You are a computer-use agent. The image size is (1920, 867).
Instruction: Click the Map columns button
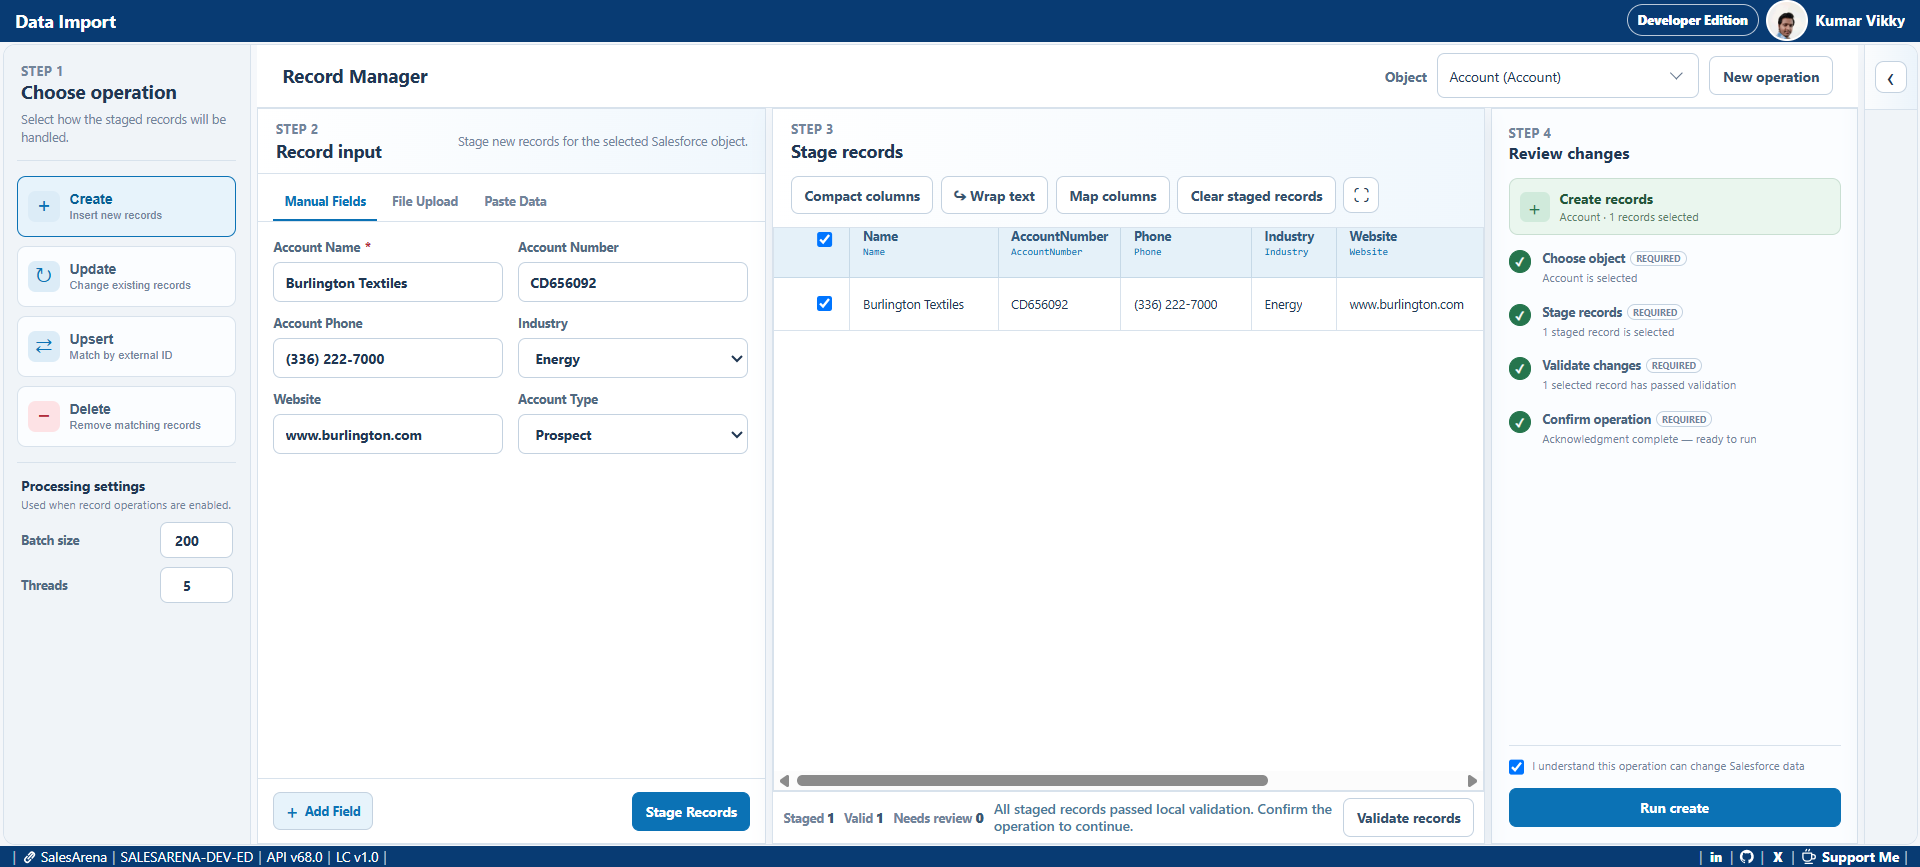tap(1113, 196)
